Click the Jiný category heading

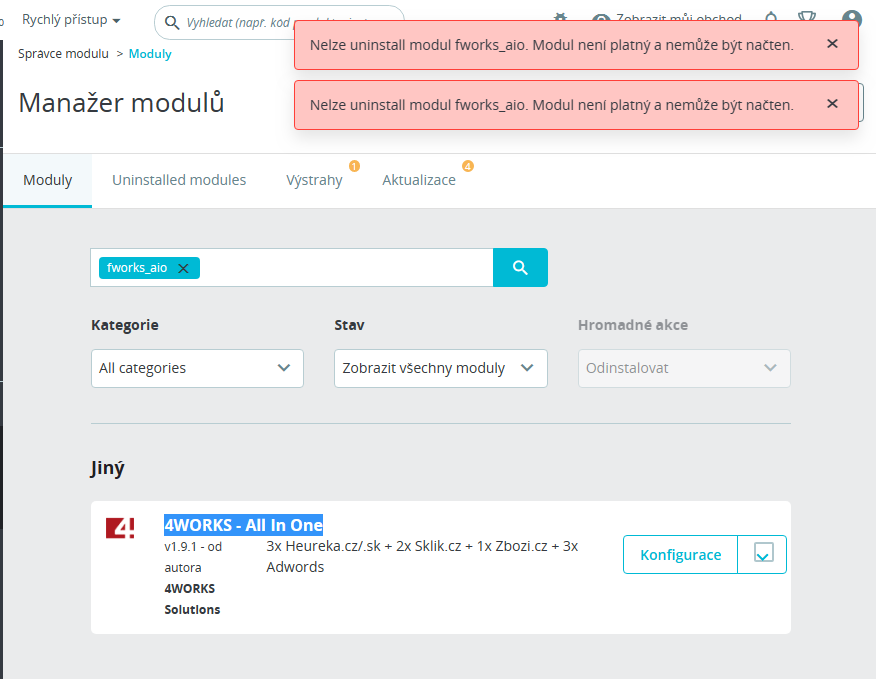[x=108, y=468]
